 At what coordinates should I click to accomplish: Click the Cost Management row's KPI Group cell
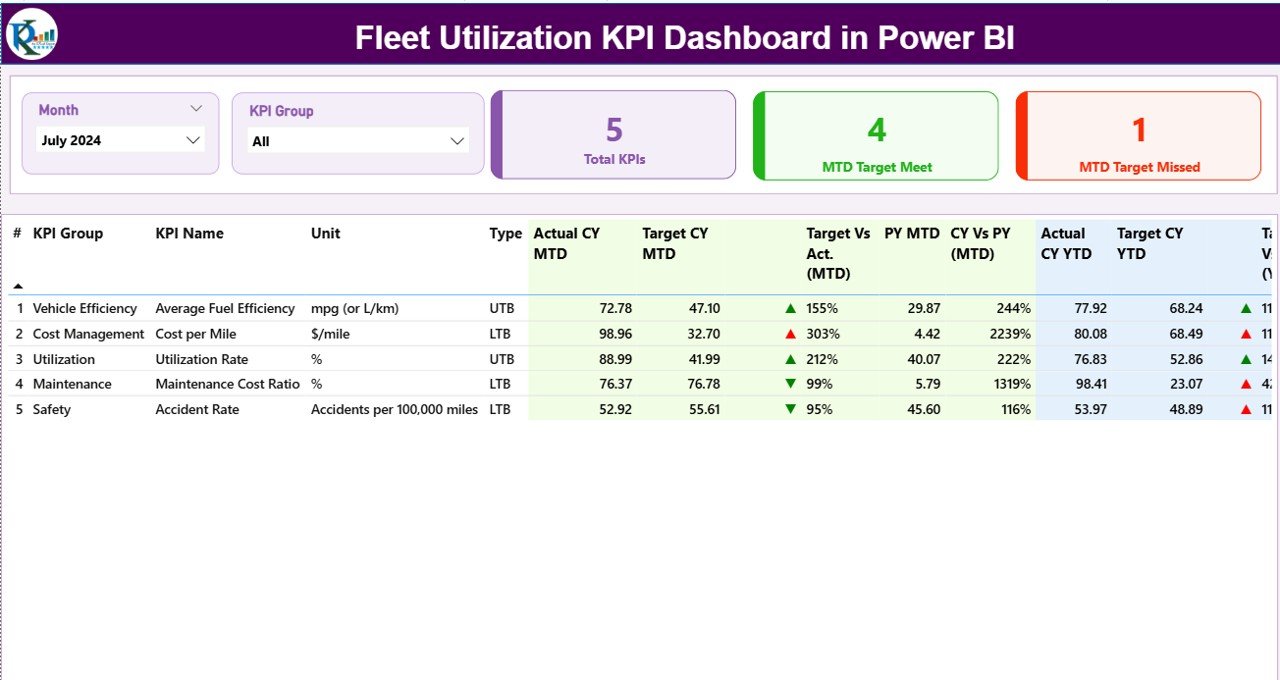88,334
